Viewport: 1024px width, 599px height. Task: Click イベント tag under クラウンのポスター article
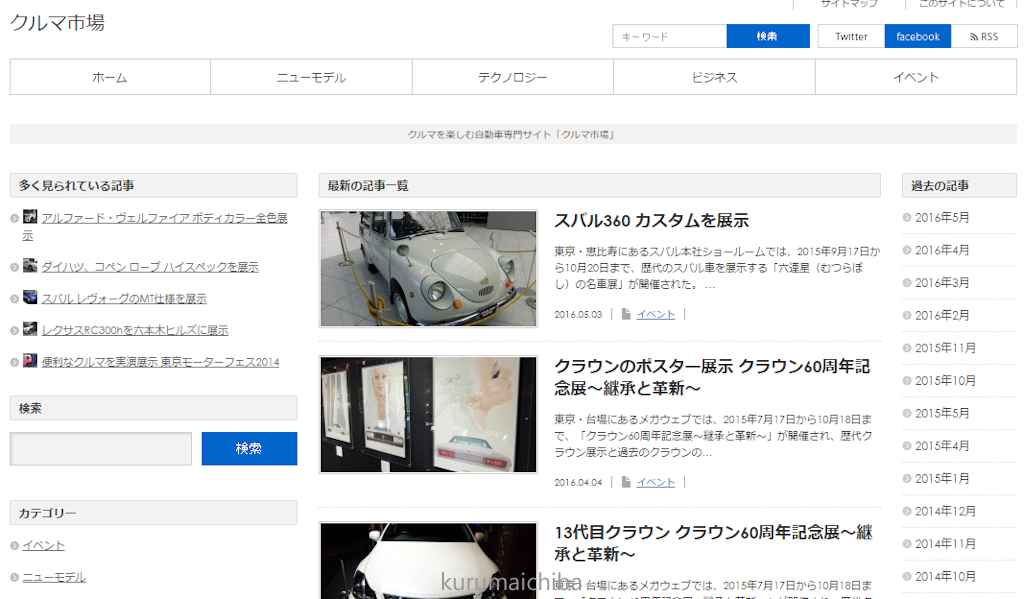[656, 483]
